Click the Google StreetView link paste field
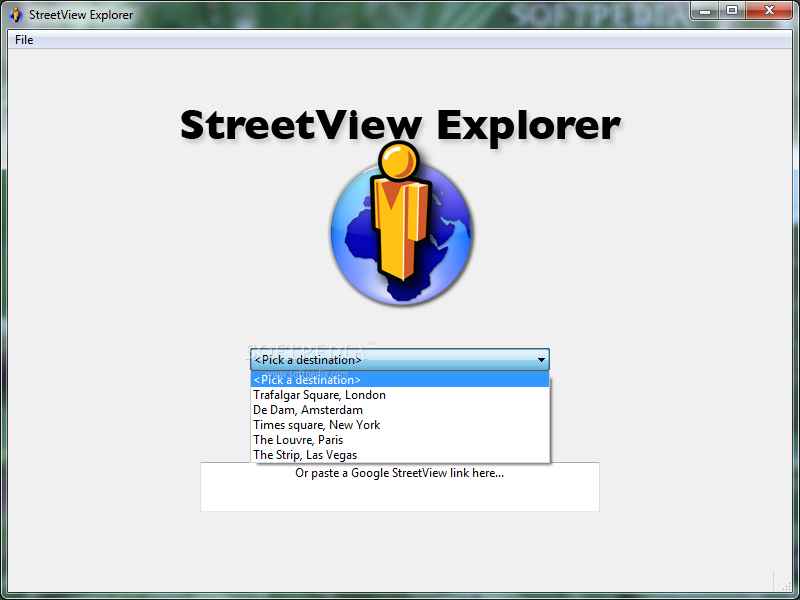The height and width of the screenshot is (600, 800). click(x=400, y=487)
